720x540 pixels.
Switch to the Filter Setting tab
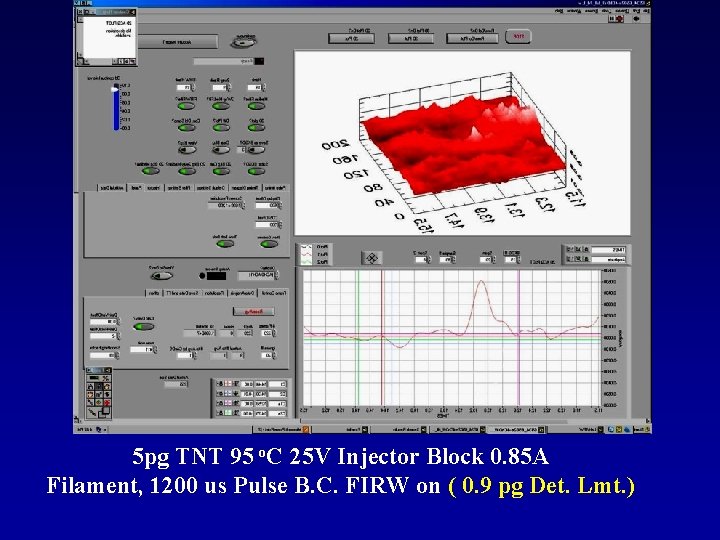point(179,188)
